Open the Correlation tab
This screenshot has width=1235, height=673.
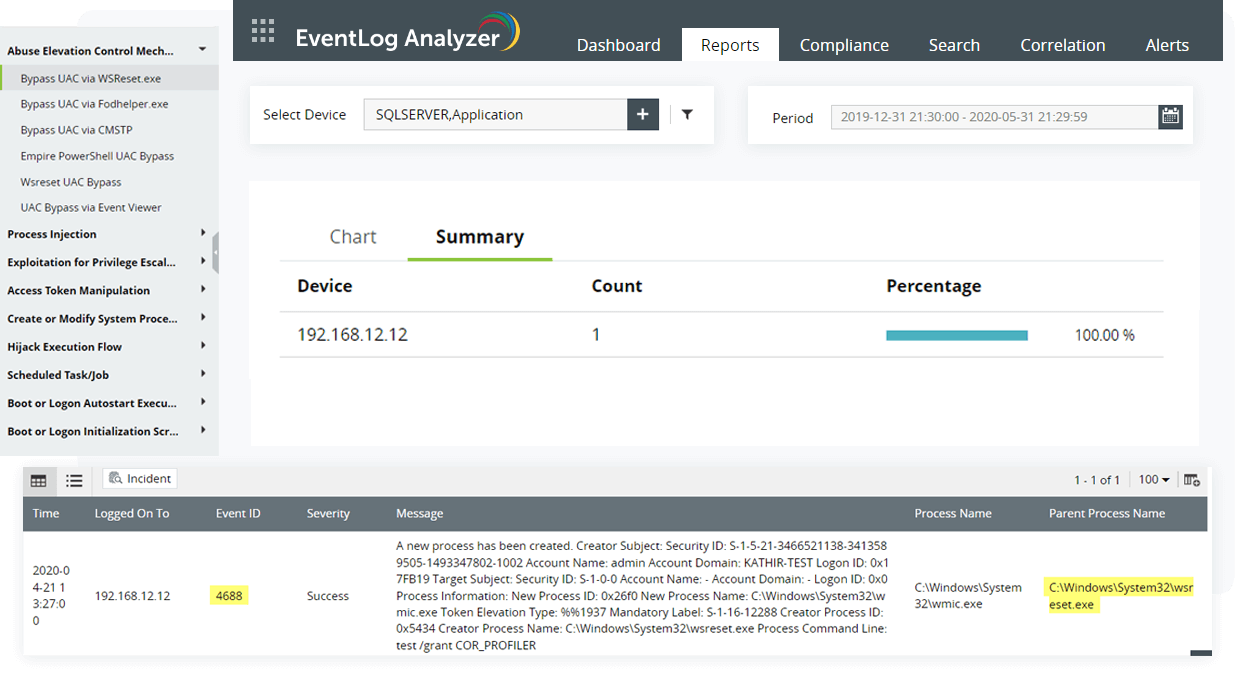point(1063,45)
